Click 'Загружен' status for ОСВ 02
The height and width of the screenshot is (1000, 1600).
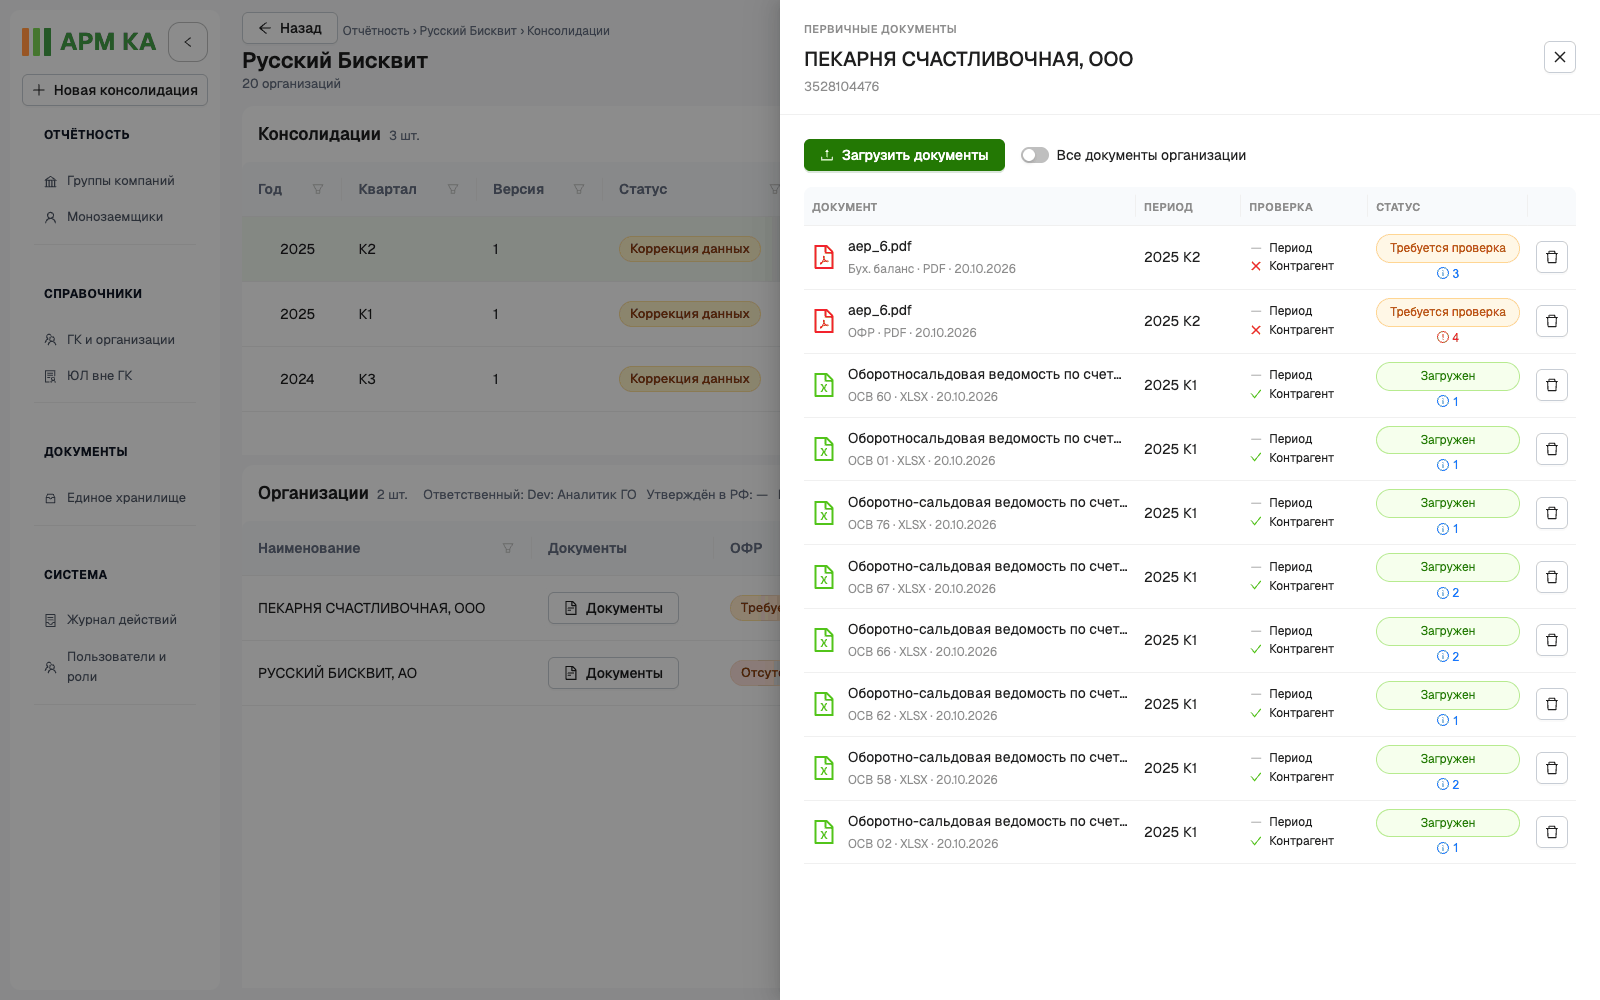[1447, 823]
